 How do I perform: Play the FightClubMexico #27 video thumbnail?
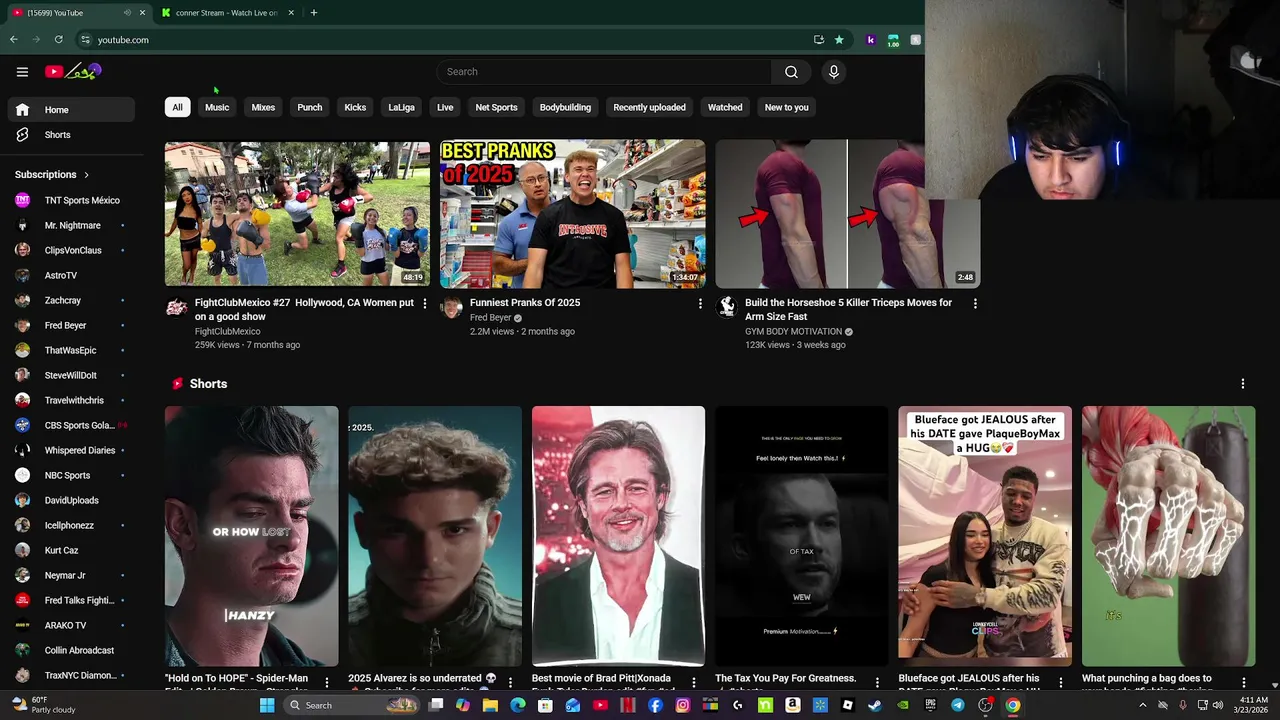297,214
